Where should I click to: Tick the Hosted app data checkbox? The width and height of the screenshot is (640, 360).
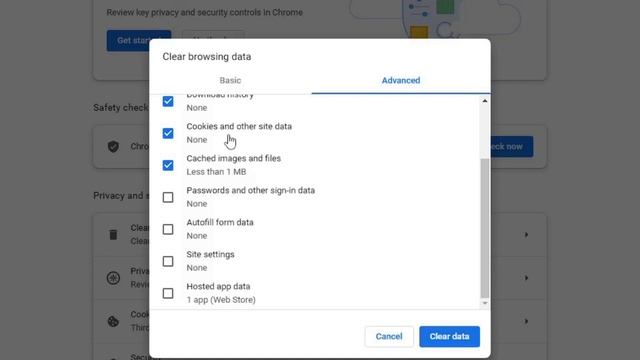click(168, 293)
